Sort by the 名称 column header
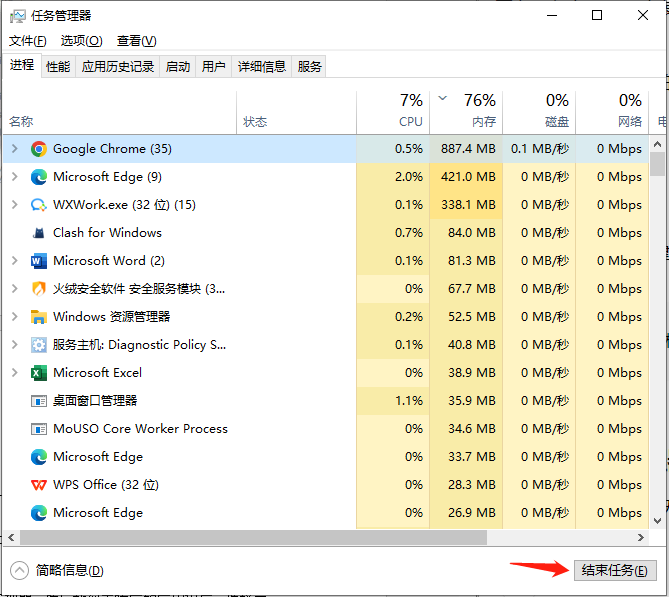The width and height of the screenshot is (669, 597). (x=119, y=113)
